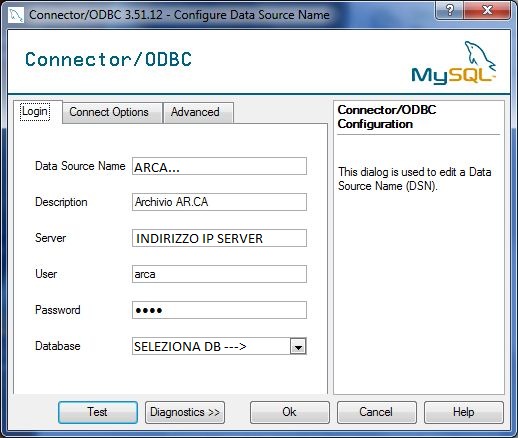This screenshot has height=438, width=518.
Task: Click the 'Connector/ODBC Configuration' heading
Action: tap(387, 117)
